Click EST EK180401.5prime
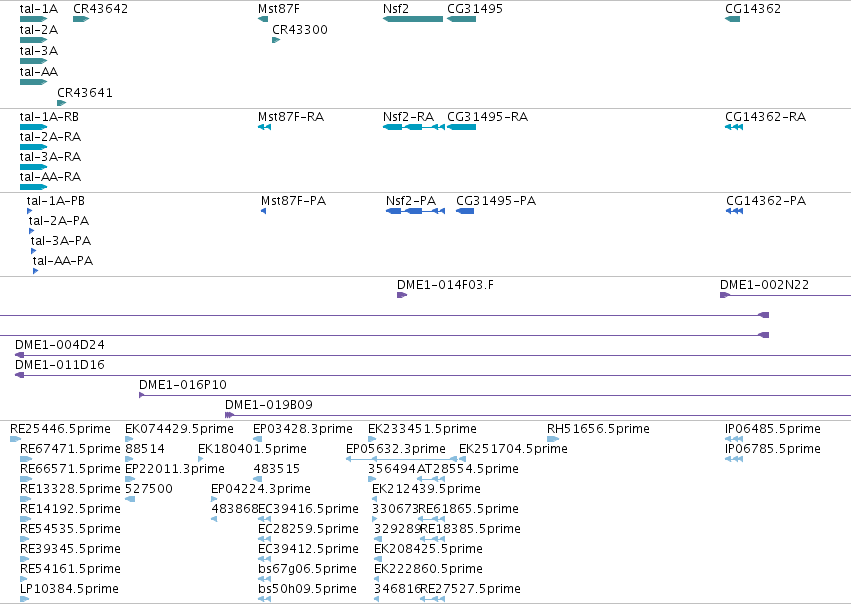The image size is (851, 604). [252, 449]
